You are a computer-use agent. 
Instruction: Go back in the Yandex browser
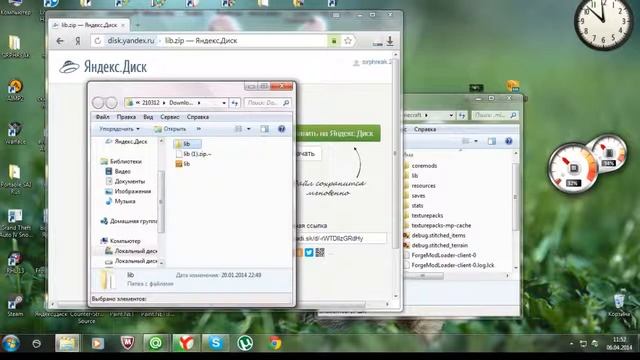(x=60, y=41)
